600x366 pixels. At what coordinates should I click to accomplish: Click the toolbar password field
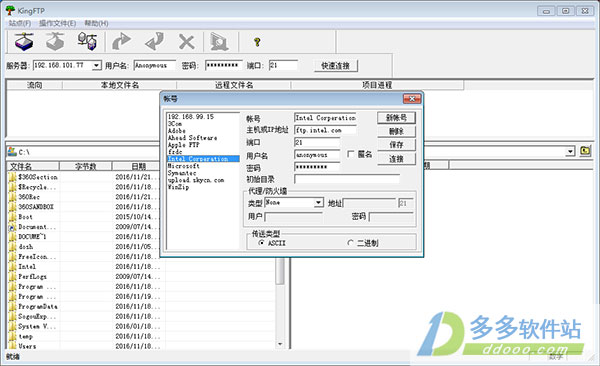pos(224,65)
